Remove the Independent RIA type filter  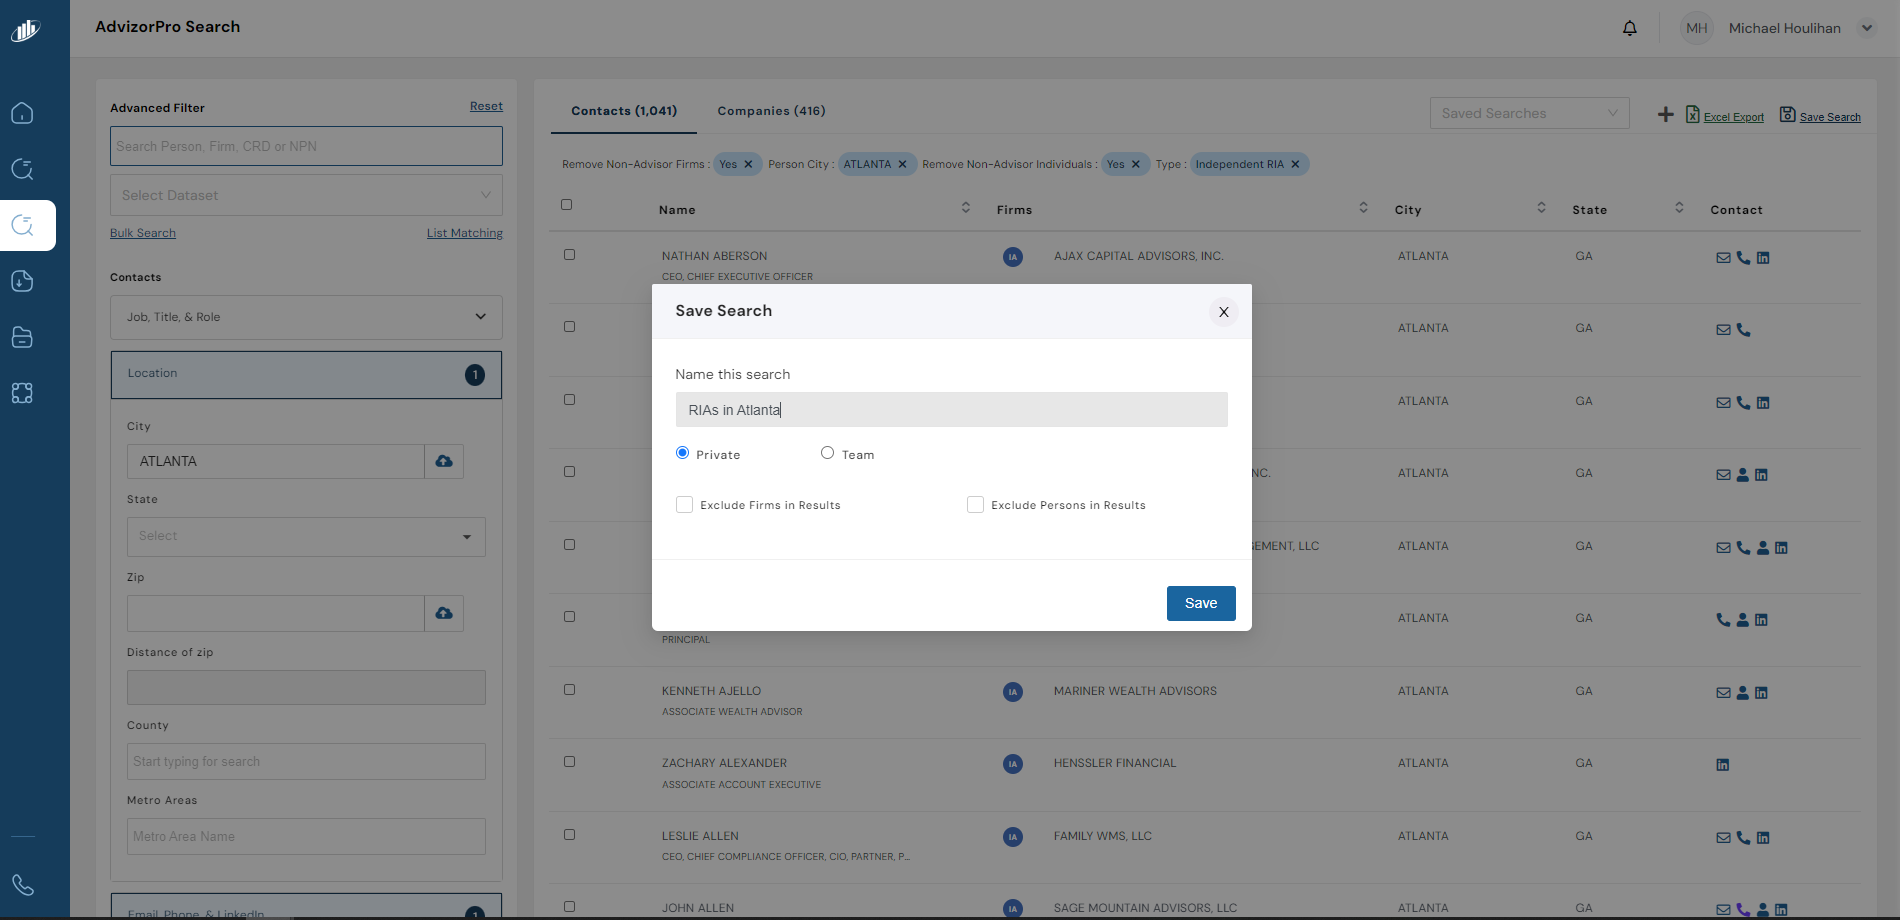coord(1295,164)
